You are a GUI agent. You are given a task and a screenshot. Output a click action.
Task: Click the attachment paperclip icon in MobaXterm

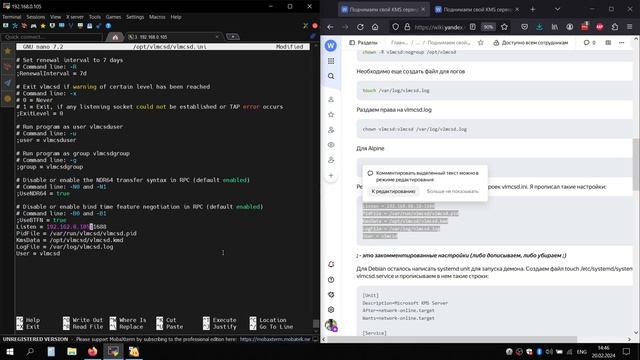[x=313, y=37]
